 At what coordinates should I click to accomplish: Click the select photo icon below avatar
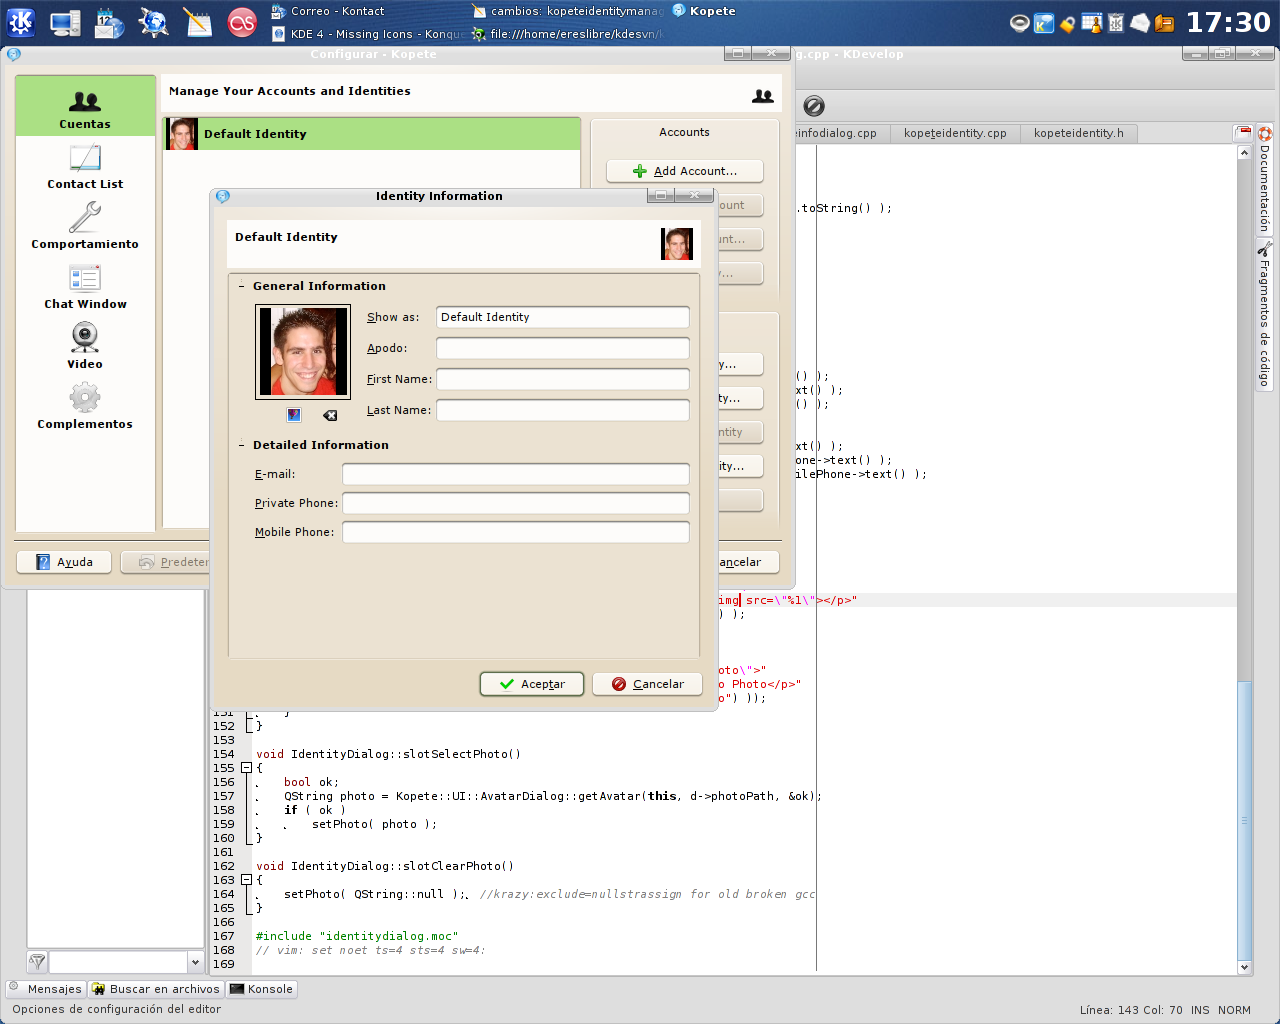[x=294, y=415]
